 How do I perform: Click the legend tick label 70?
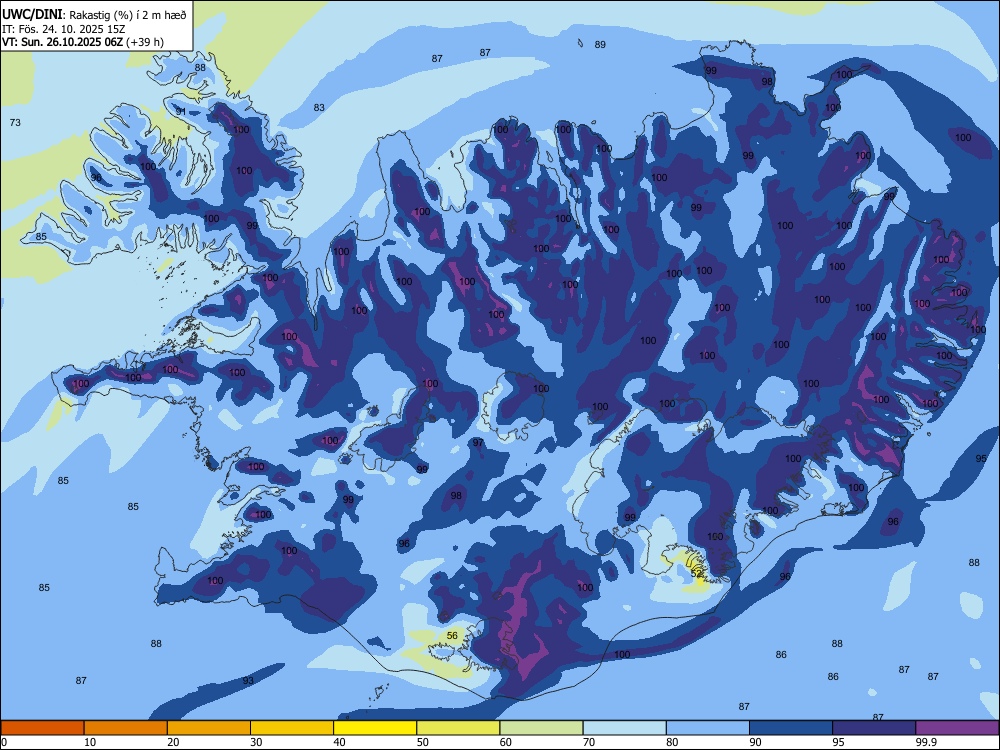point(589,742)
